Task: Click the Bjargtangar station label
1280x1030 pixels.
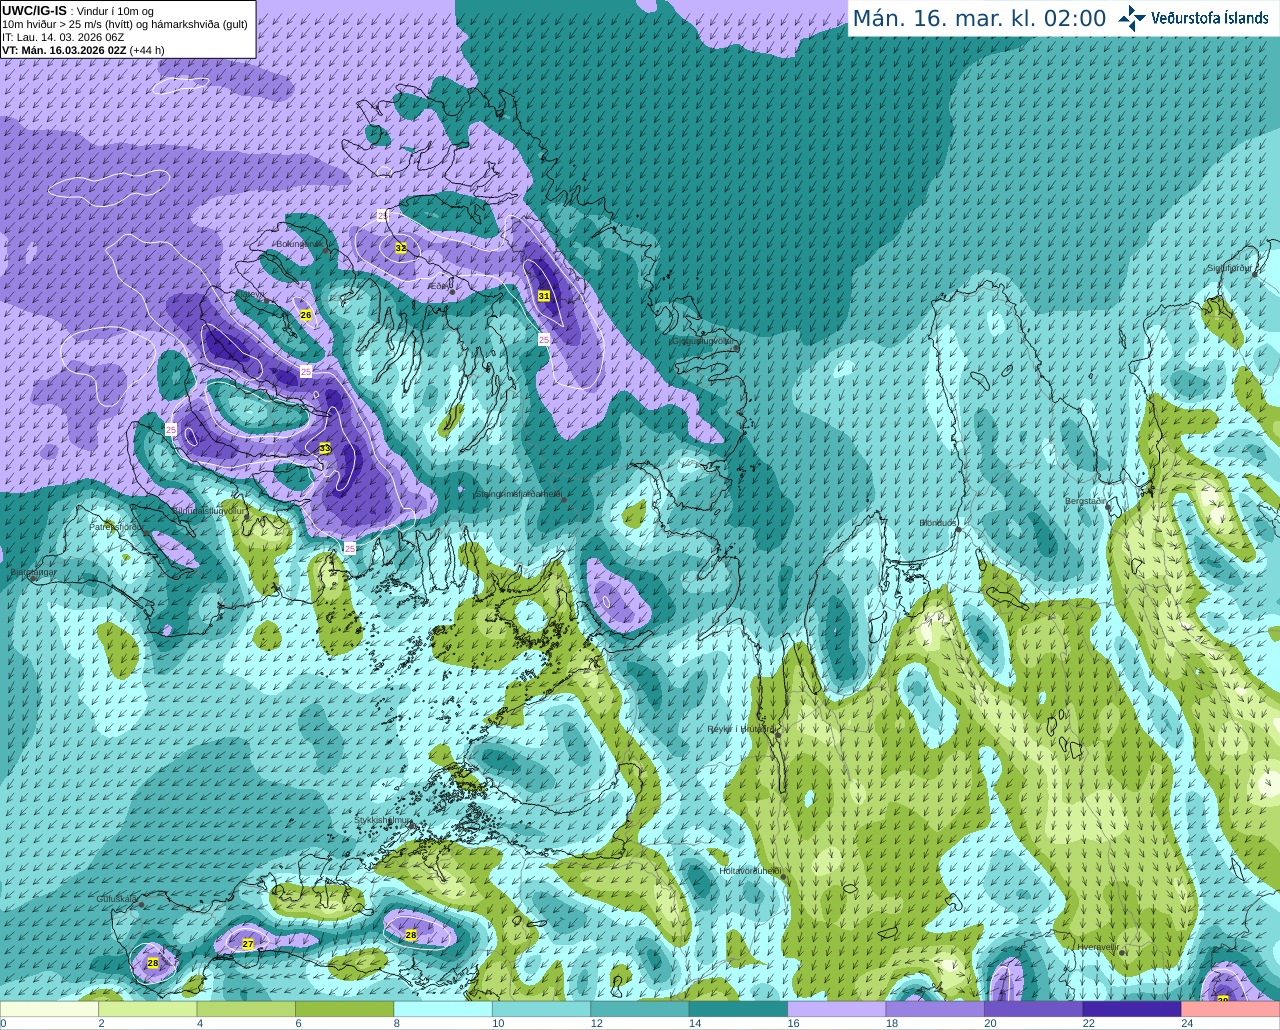Action: click(33, 573)
